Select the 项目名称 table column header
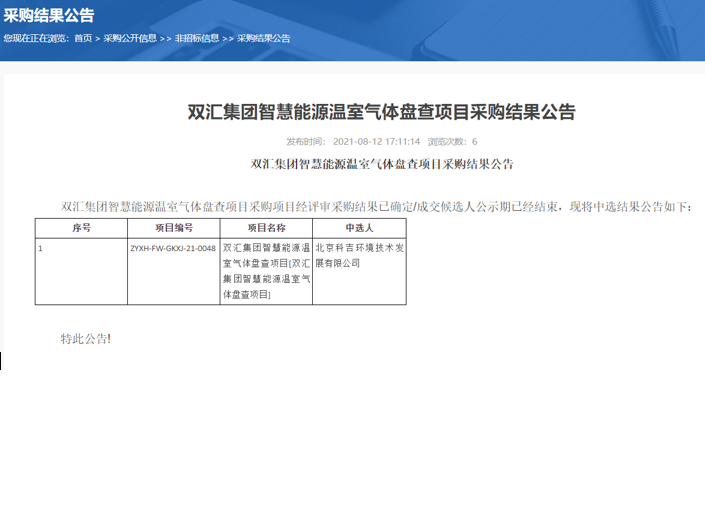 pyautogui.click(x=266, y=229)
